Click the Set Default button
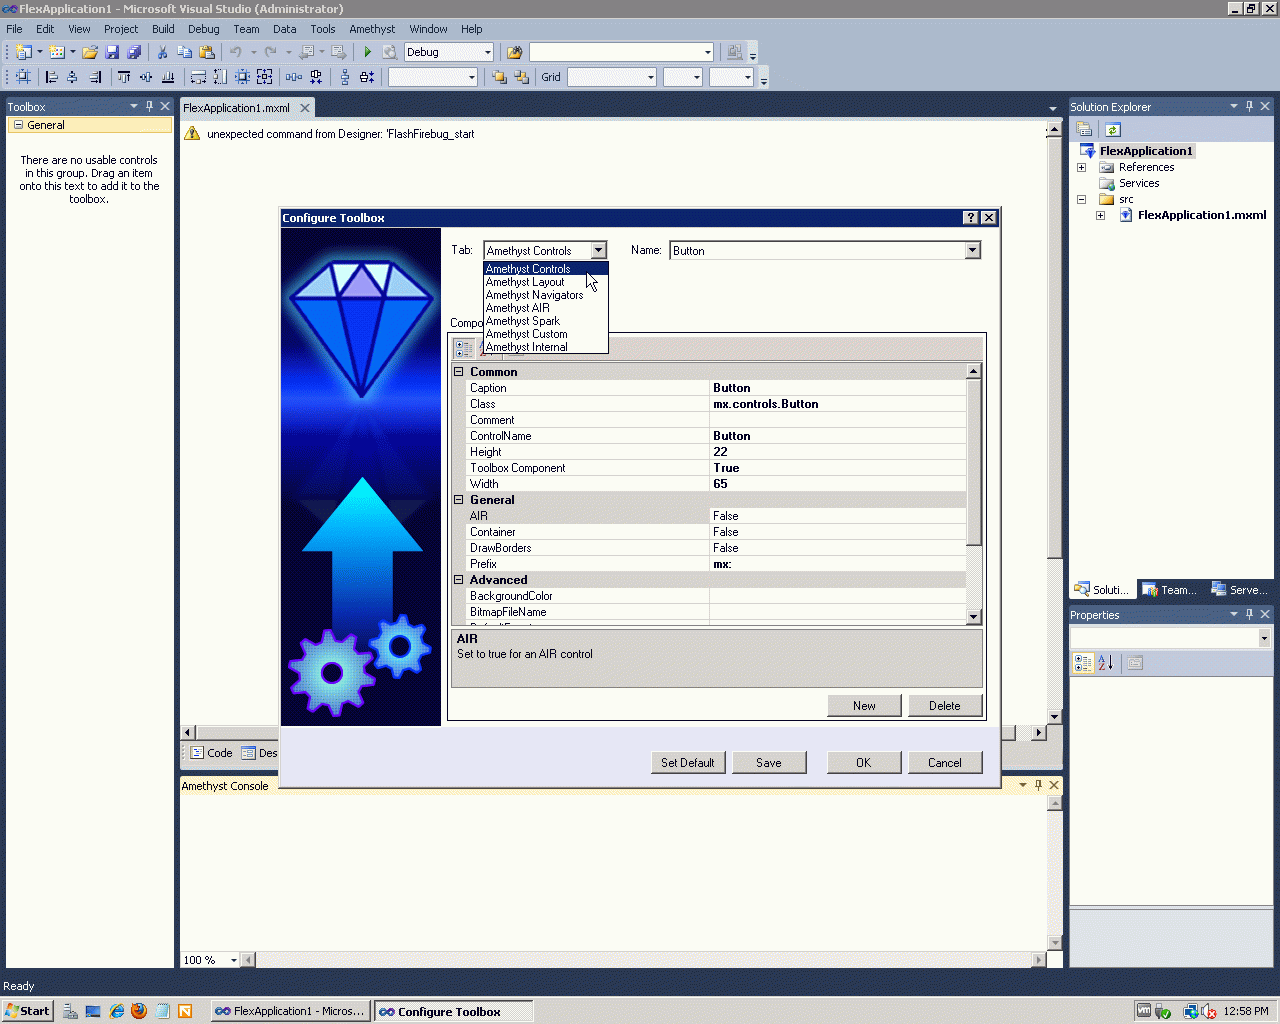The height and width of the screenshot is (1024, 1280). pyautogui.click(x=688, y=763)
